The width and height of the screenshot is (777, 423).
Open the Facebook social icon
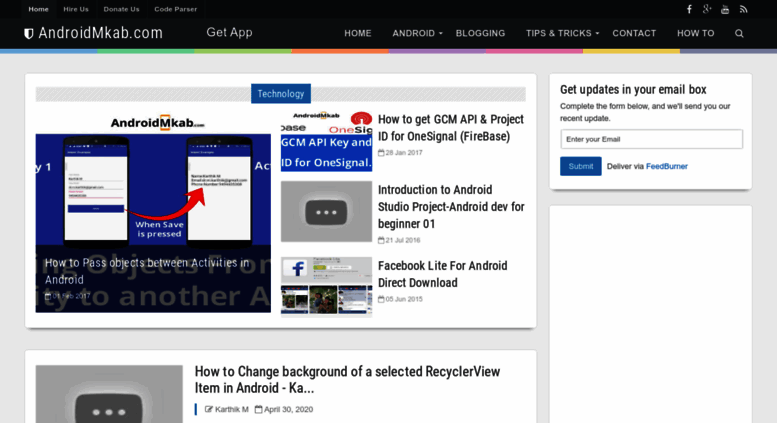coord(689,9)
